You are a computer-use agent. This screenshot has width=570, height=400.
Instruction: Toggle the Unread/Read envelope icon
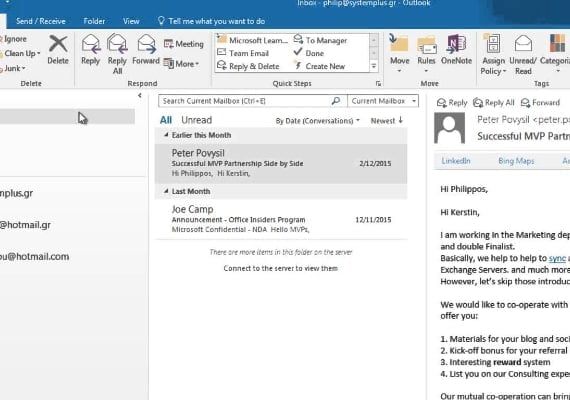523,44
